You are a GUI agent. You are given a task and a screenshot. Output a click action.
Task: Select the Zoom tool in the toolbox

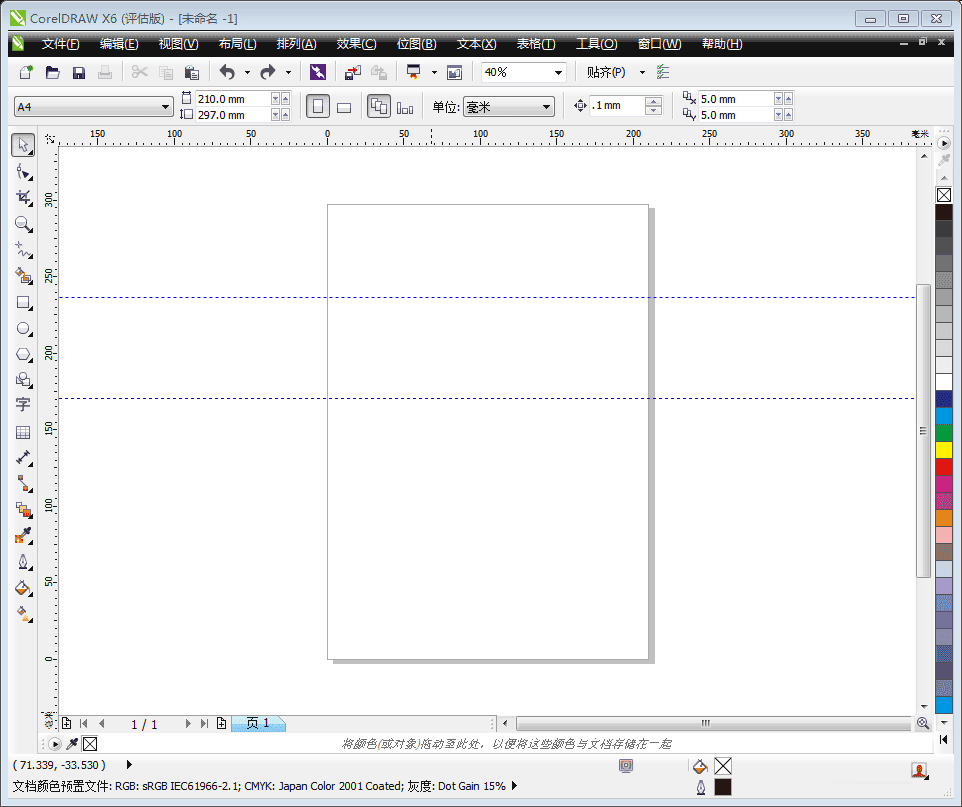pyautogui.click(x=23, y=224)
